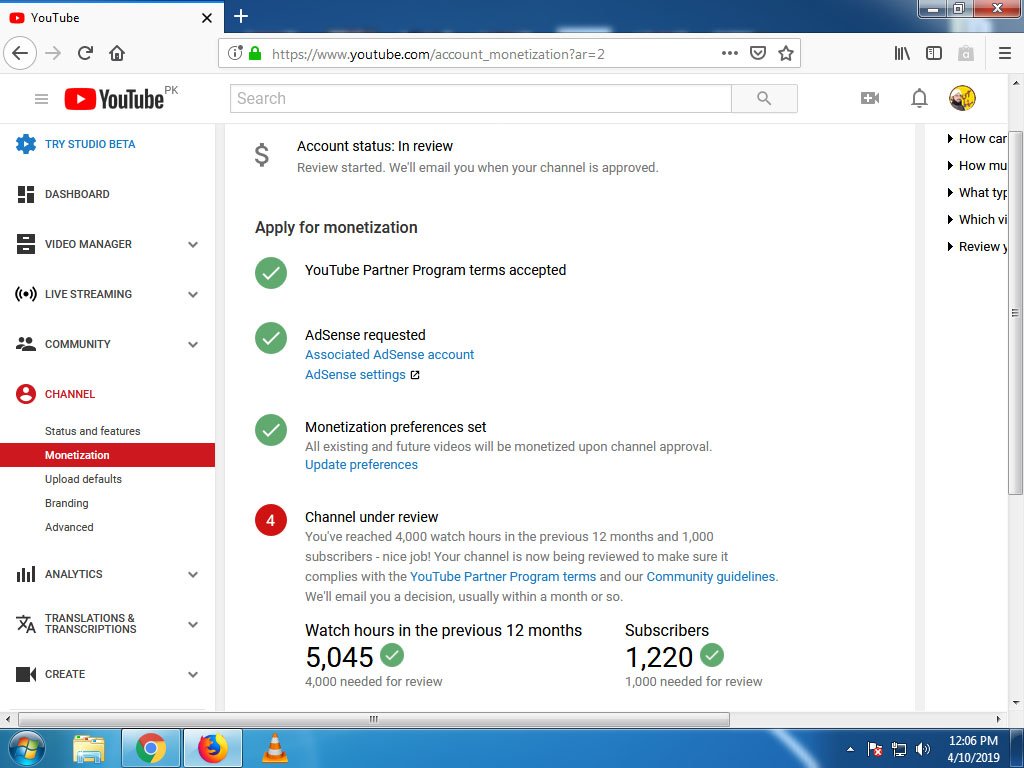Show site security padlock info
This screenshot has width=1024, height=768.
tap(255, 53)
